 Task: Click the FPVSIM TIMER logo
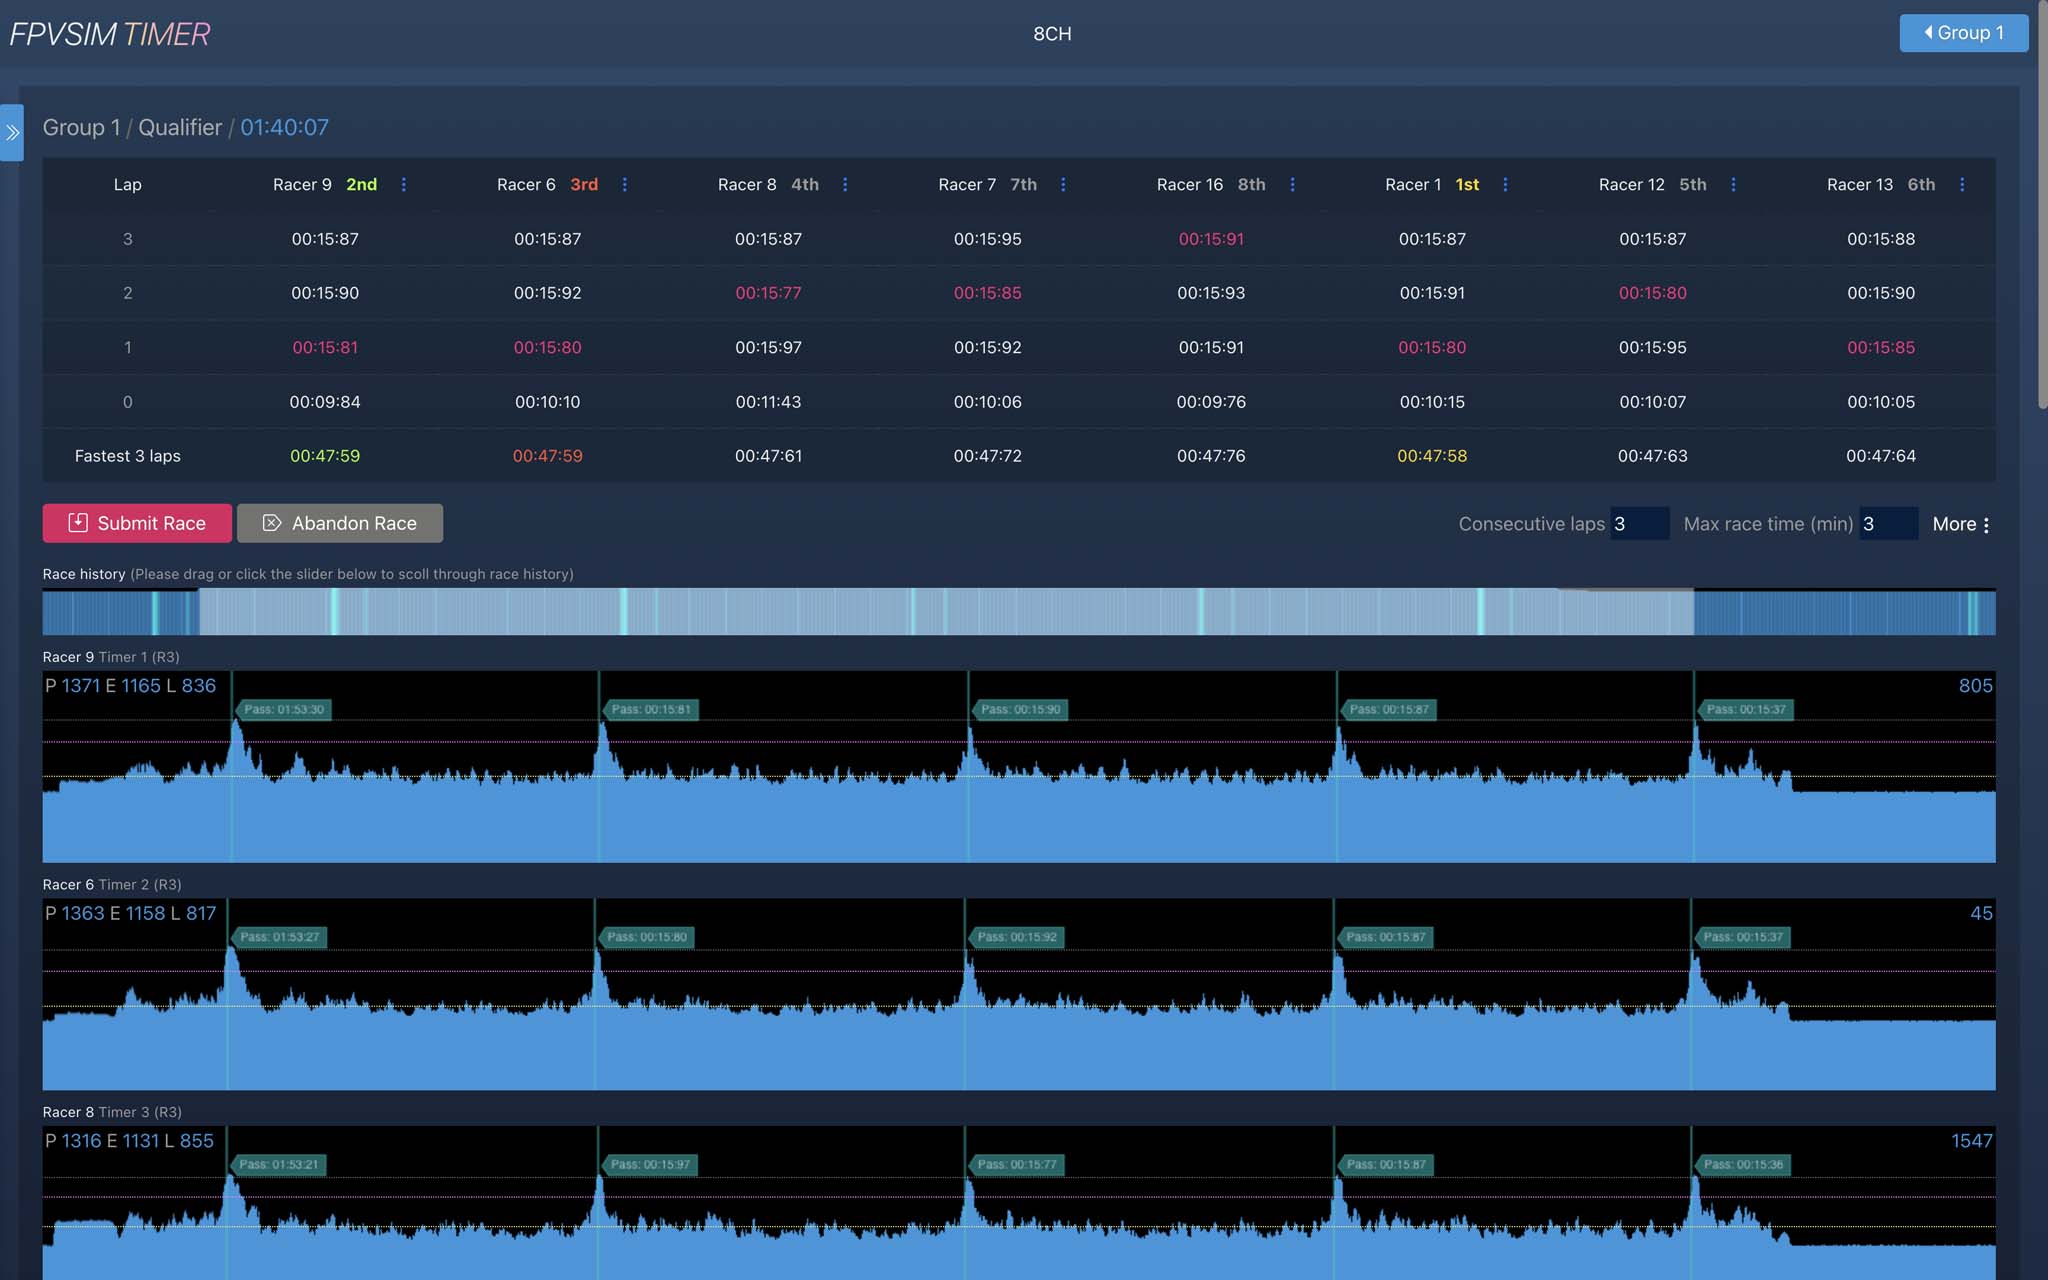(110, 34)
